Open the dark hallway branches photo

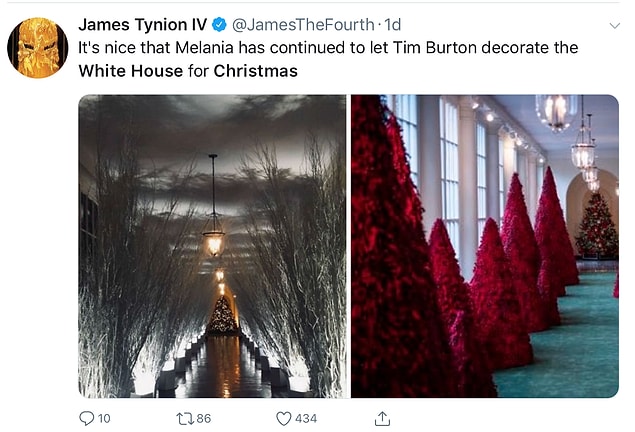(212, 246)
